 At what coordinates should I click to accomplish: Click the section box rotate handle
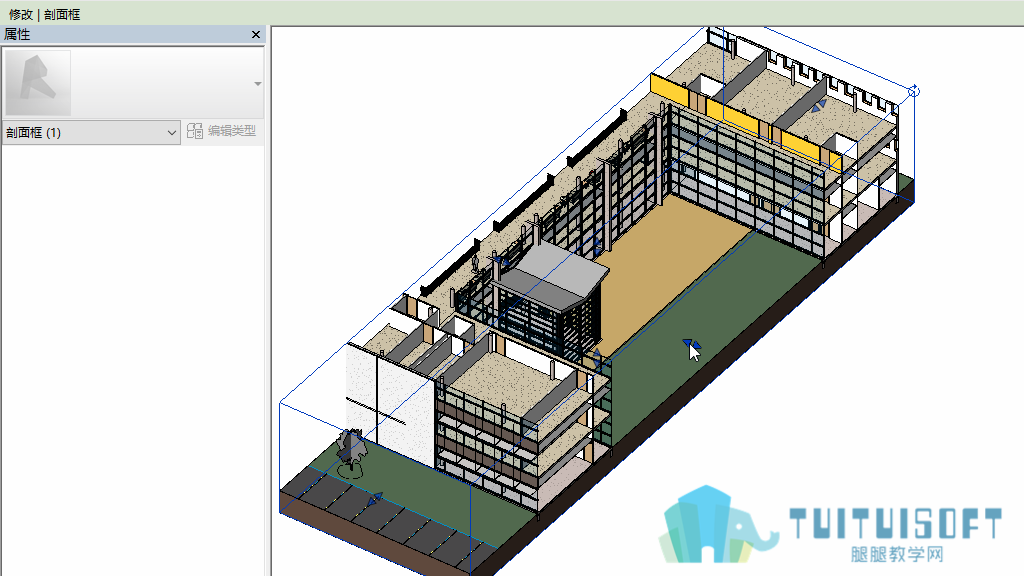point(914,91)
